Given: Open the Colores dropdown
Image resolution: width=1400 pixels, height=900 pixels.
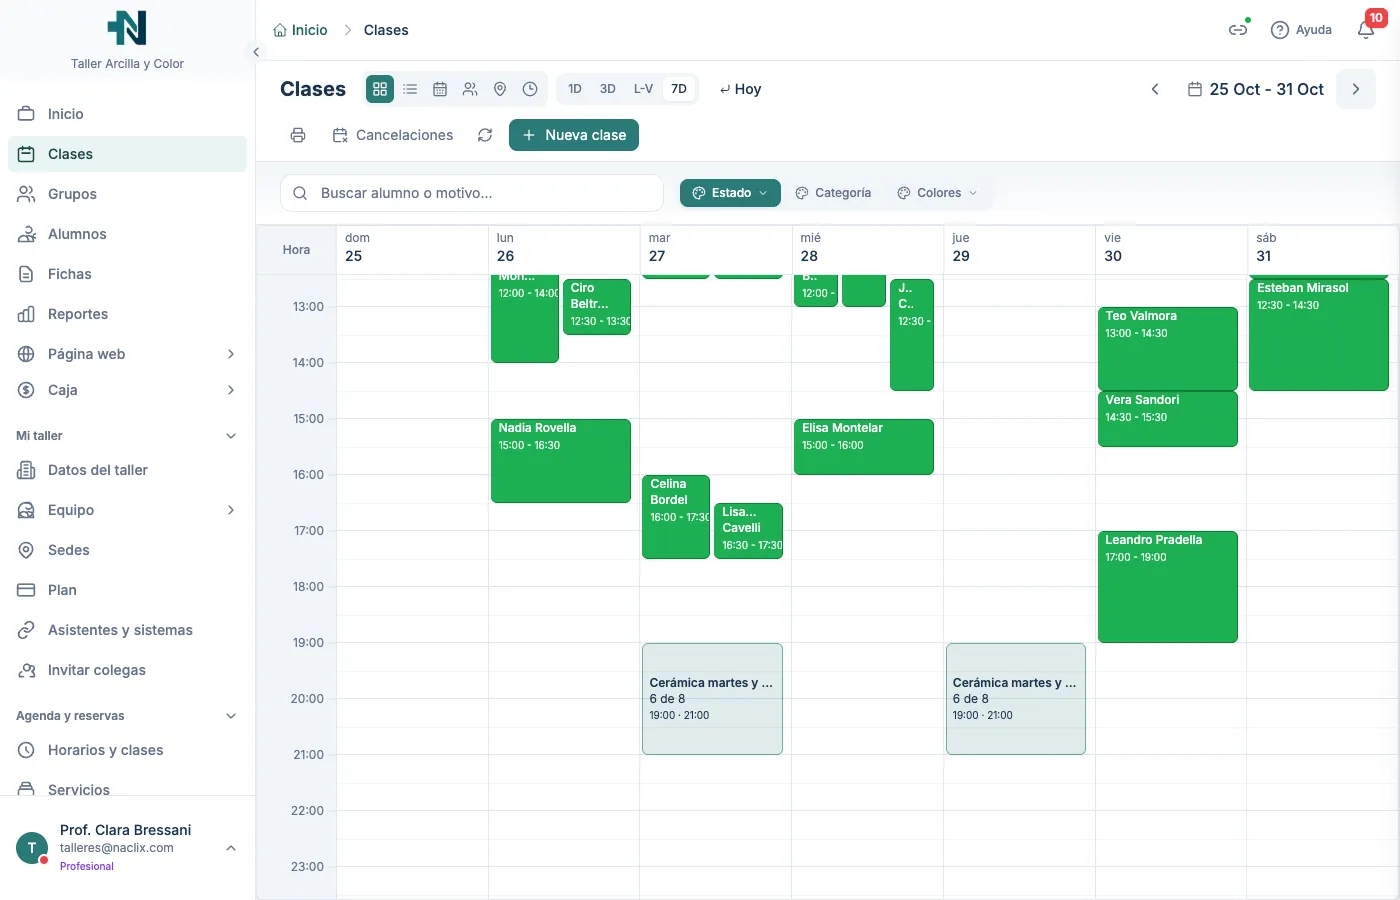Looking at the screenshot, I should click(937, 193).
